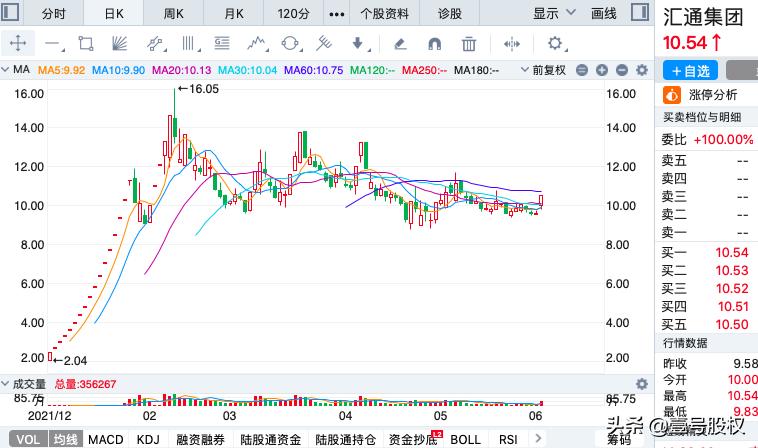Click the 自选 add-to-watchlist button
This screenshot has height=448, width=758.
[689, 71]
